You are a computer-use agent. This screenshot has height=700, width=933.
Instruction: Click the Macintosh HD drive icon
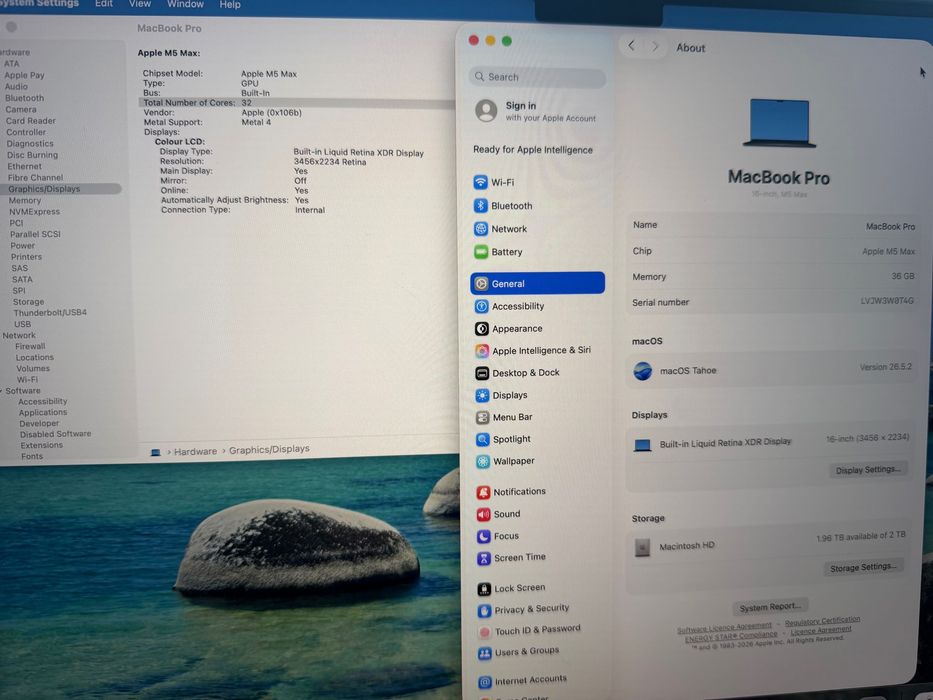[x=643, y=547]
